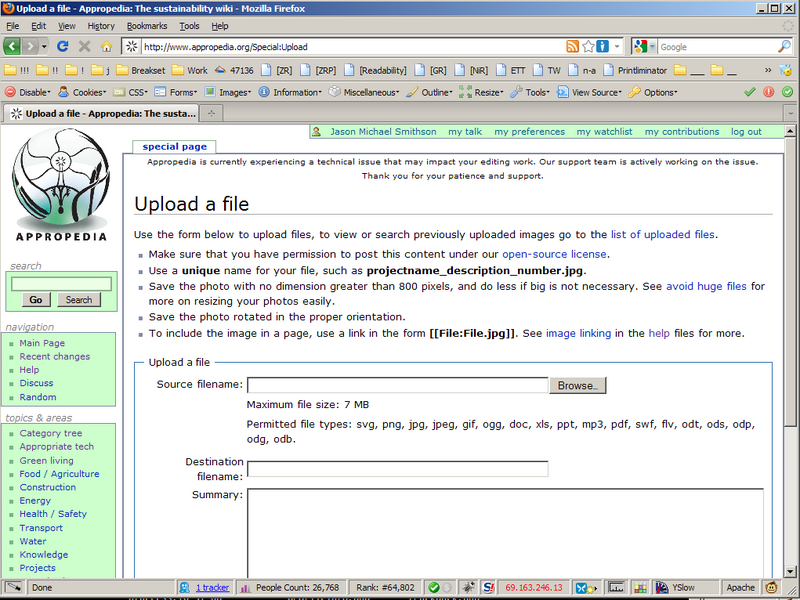
Task: Click the green checkmark validation icon in toolbar
Action: 749,92
